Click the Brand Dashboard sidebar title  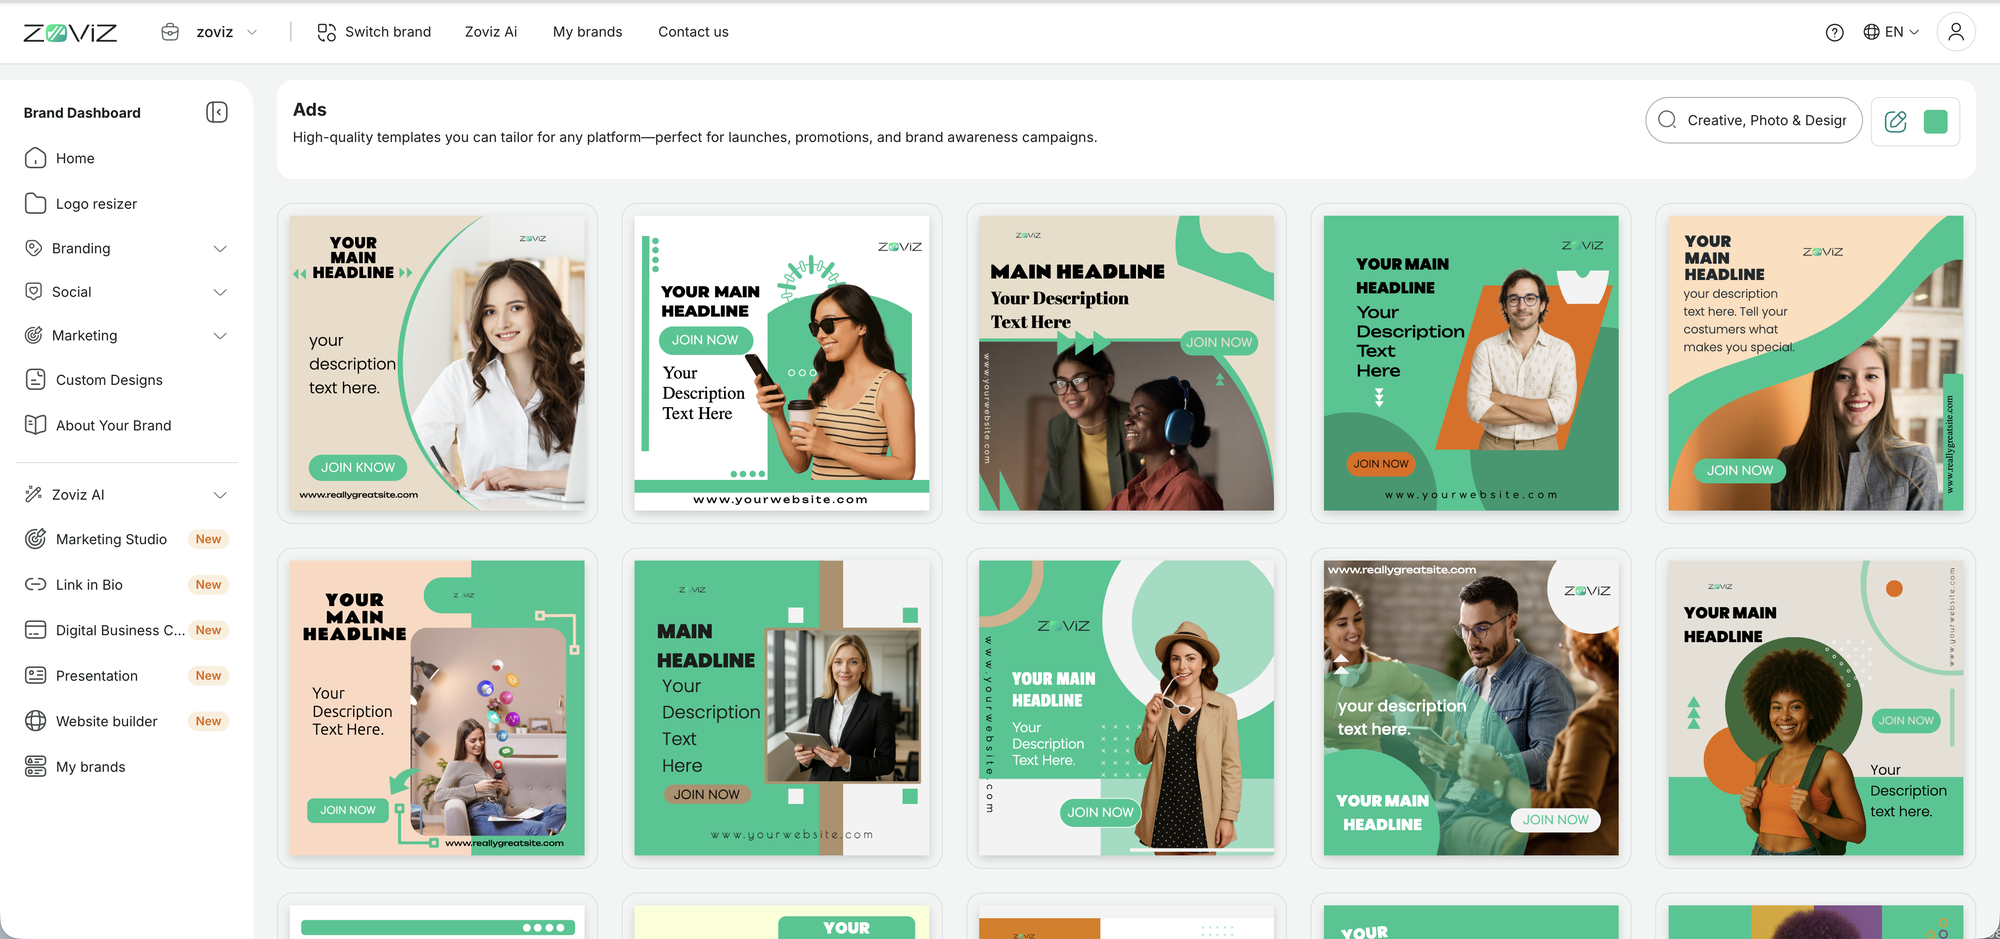coord(82,113)
